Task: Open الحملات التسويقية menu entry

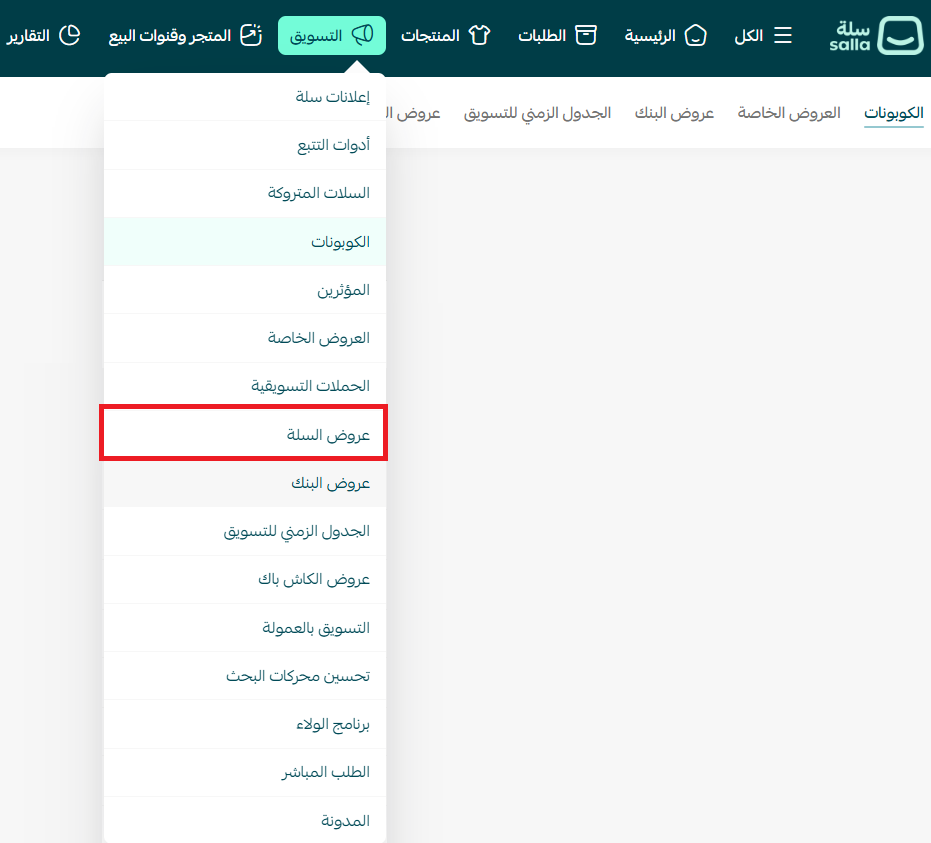Action: (310, 386)
